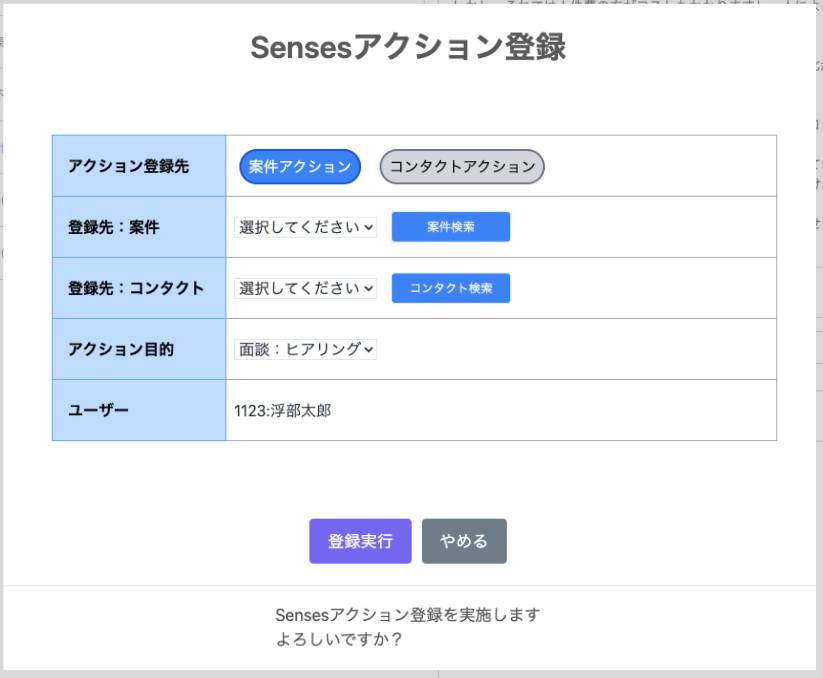Switch to コンタクトアクション toggle option
823x678 pixels.
click(x=462, y=167)
